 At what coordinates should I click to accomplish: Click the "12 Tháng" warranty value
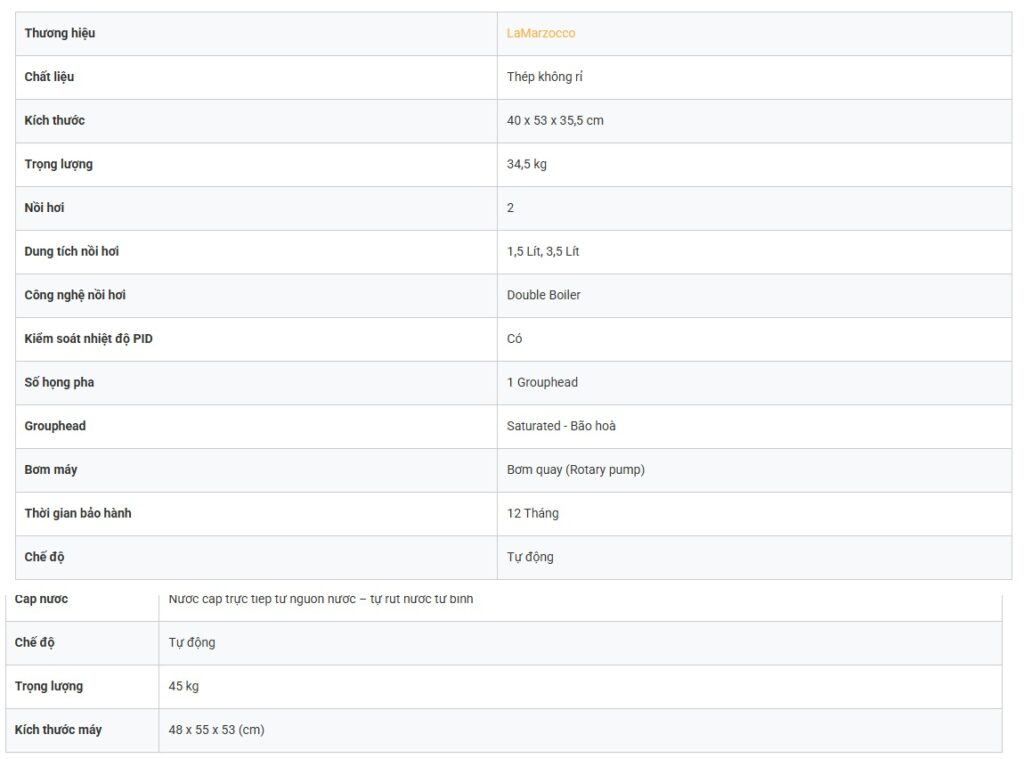(x=533, y=513)
